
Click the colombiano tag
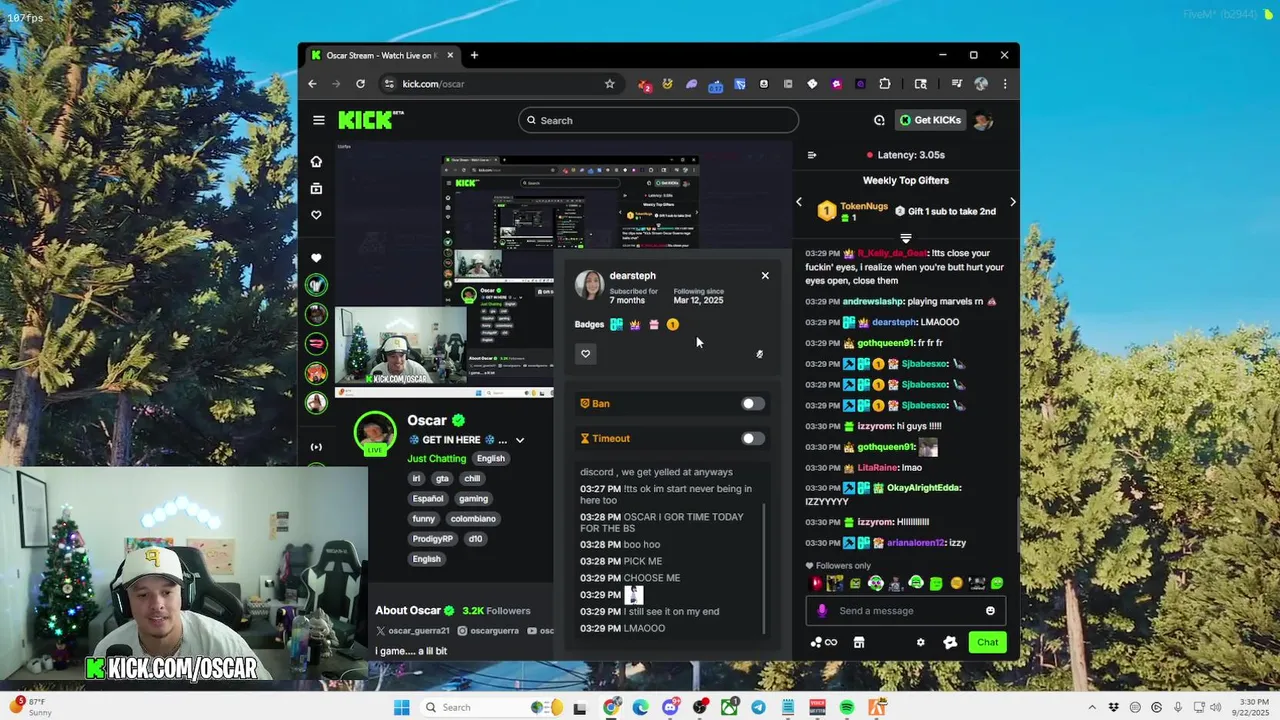tap(473, 519)
